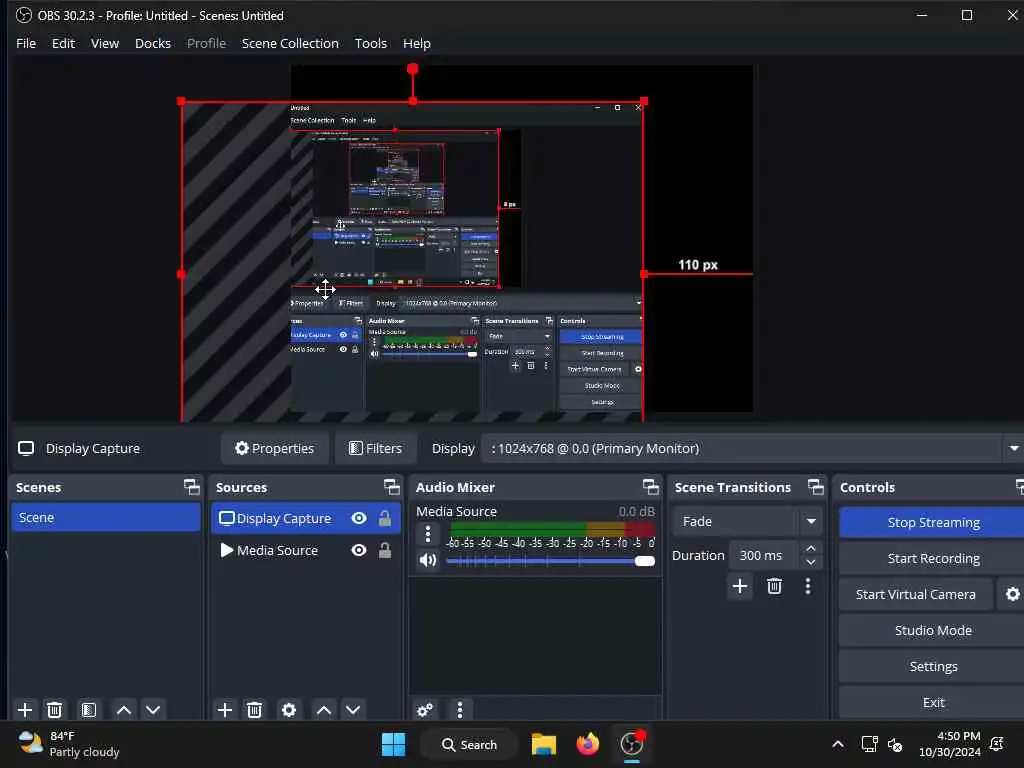Click the Stop Streaming button
Viewport: 1024px width, 768px height.
pos(933,522)
